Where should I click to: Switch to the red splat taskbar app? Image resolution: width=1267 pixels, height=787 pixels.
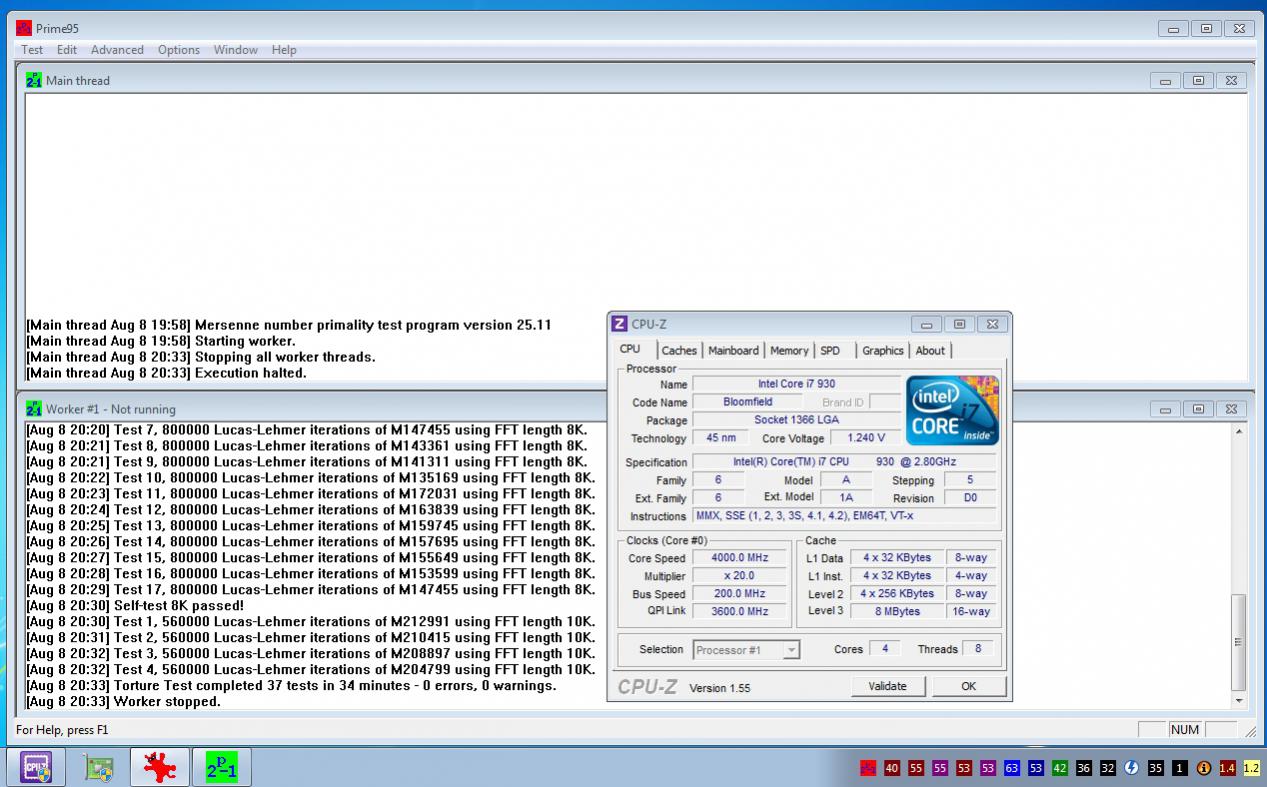159,767
